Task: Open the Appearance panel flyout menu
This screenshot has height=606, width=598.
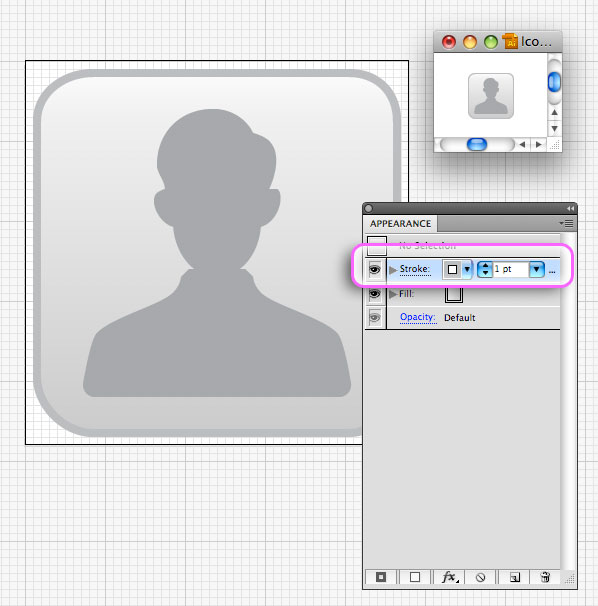Action: (567, 223)
